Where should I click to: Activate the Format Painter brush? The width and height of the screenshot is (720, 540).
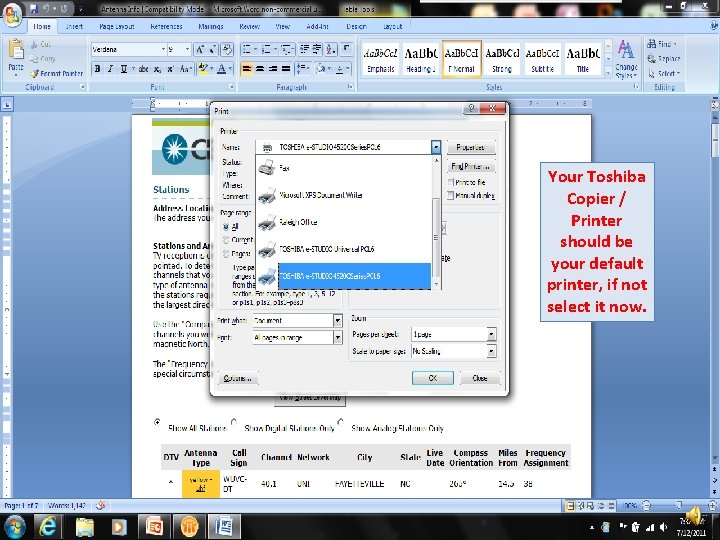tap(34, 73)
